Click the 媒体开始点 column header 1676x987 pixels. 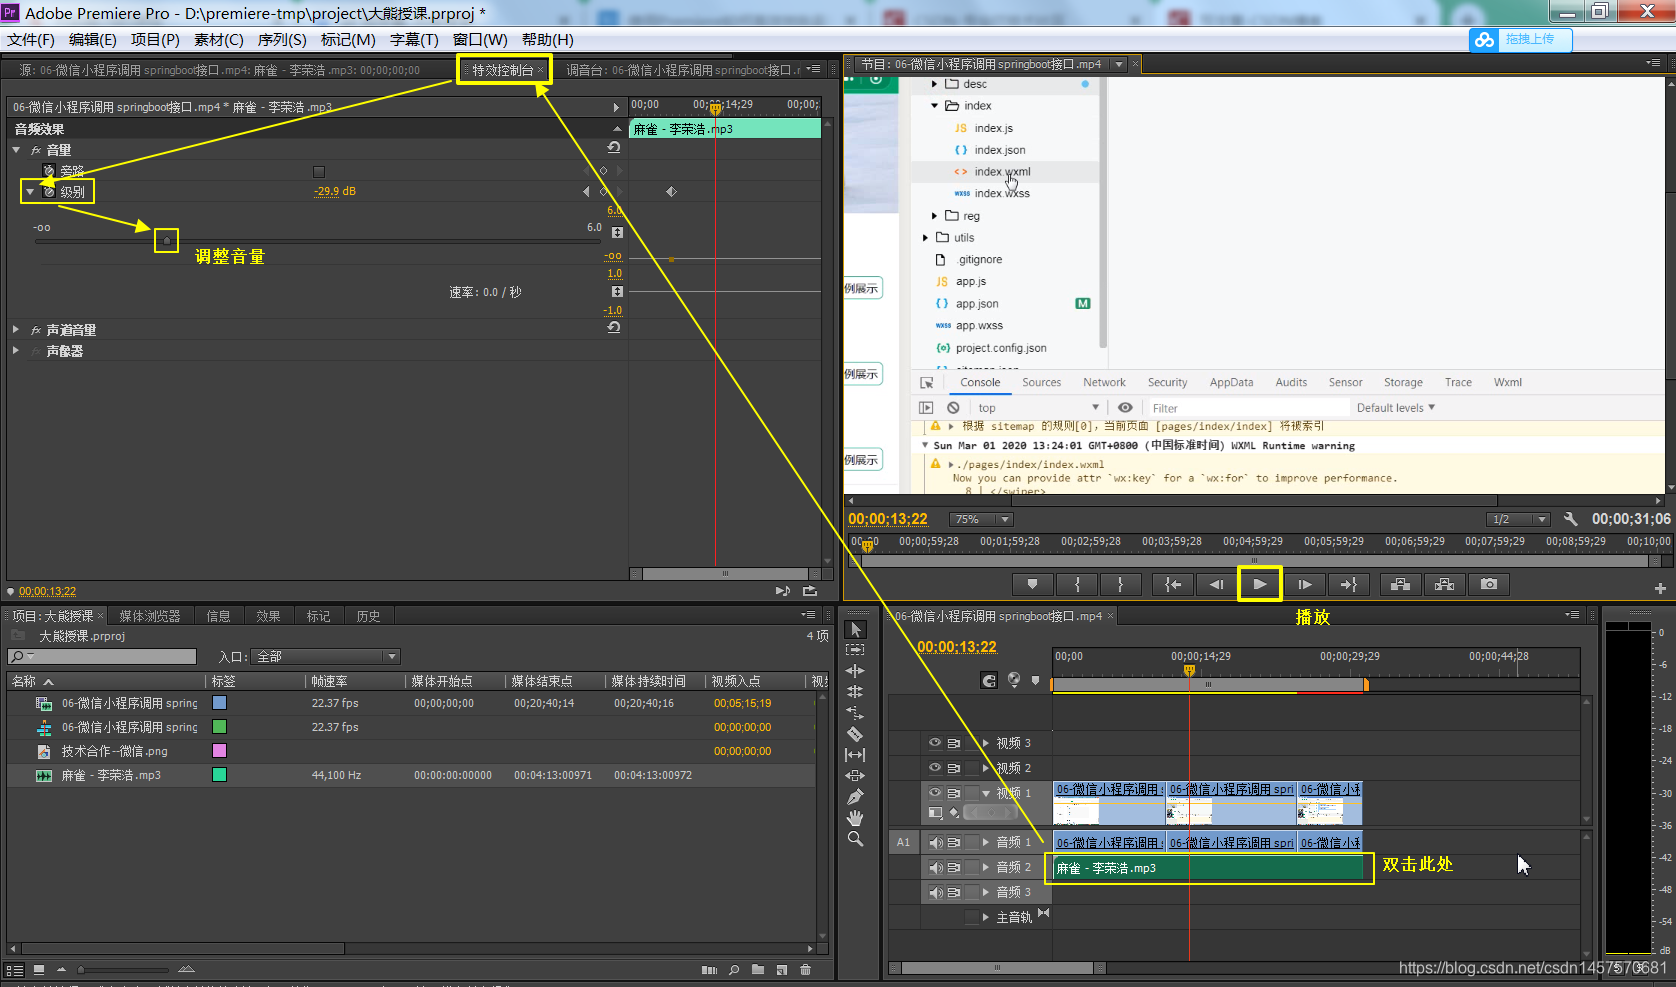(x=442, y=681)
